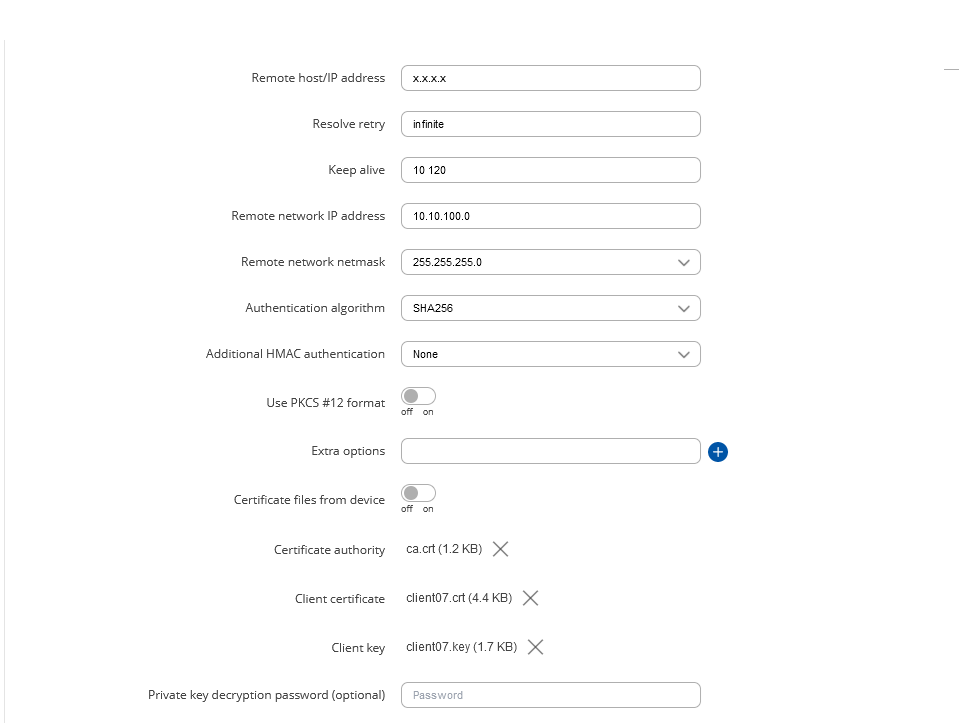This screenshot has width=959, height=724.
Task: Click the private key decryption password field
Action: click(550, 695)
